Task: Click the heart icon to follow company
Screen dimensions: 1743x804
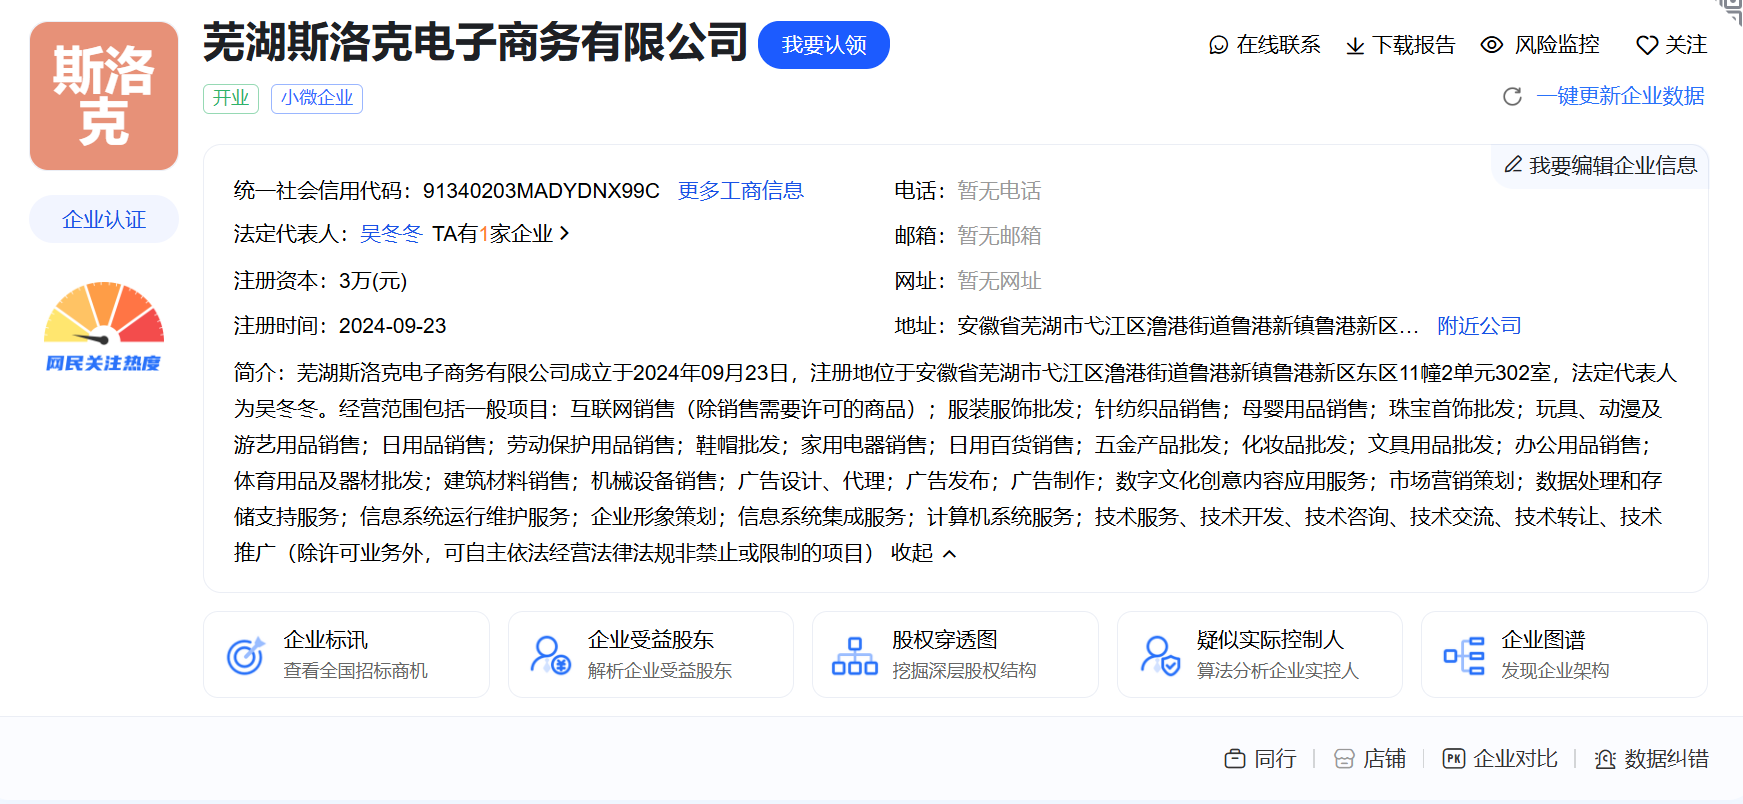Action: [x=1647, y=45]
